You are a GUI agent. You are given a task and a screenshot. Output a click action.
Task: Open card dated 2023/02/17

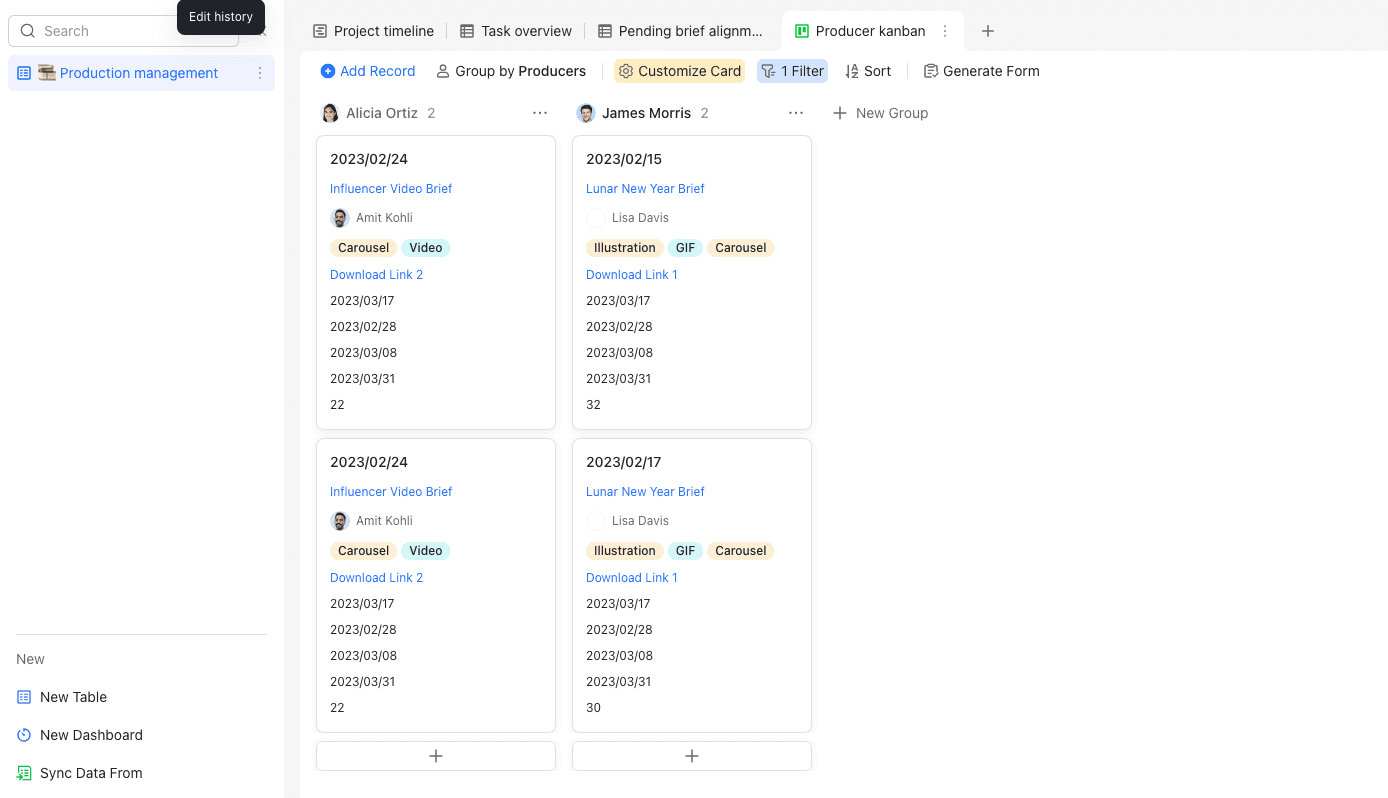pos(692,585)
